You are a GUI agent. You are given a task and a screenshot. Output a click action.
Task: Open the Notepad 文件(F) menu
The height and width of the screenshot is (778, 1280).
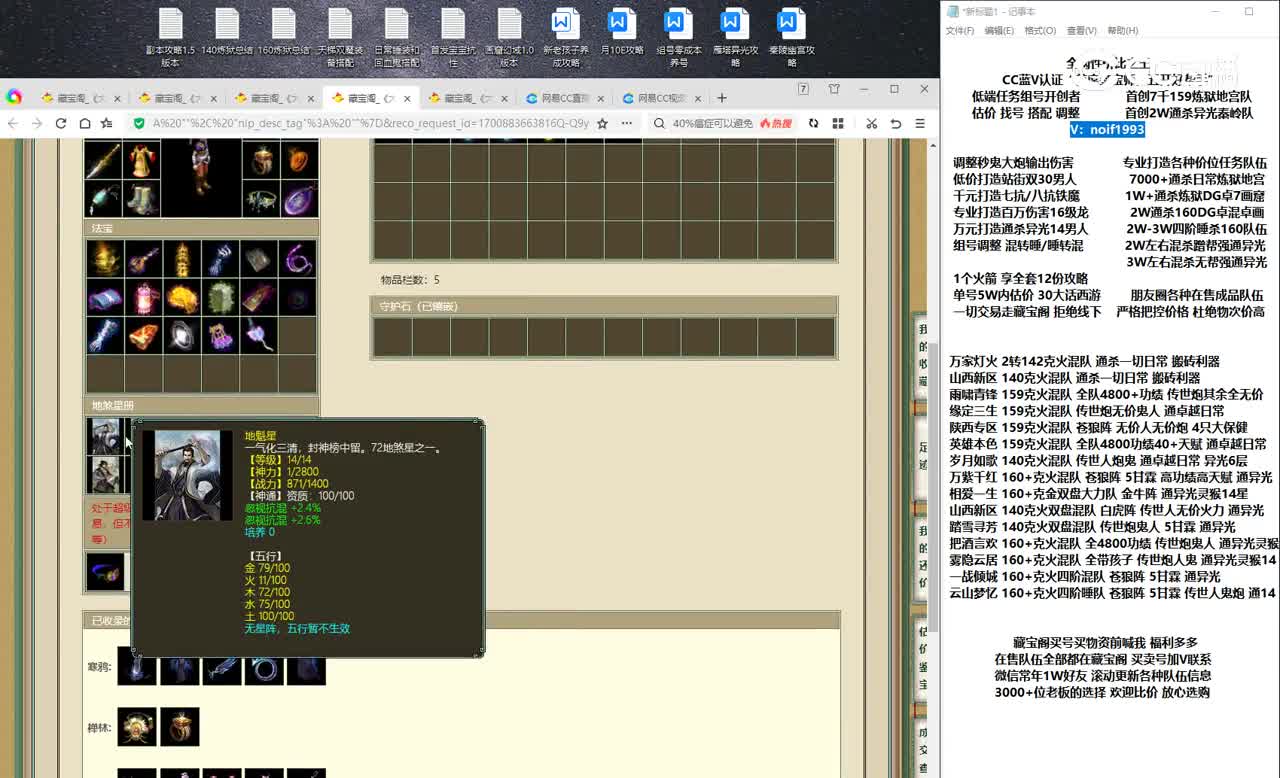pos(960,31)
